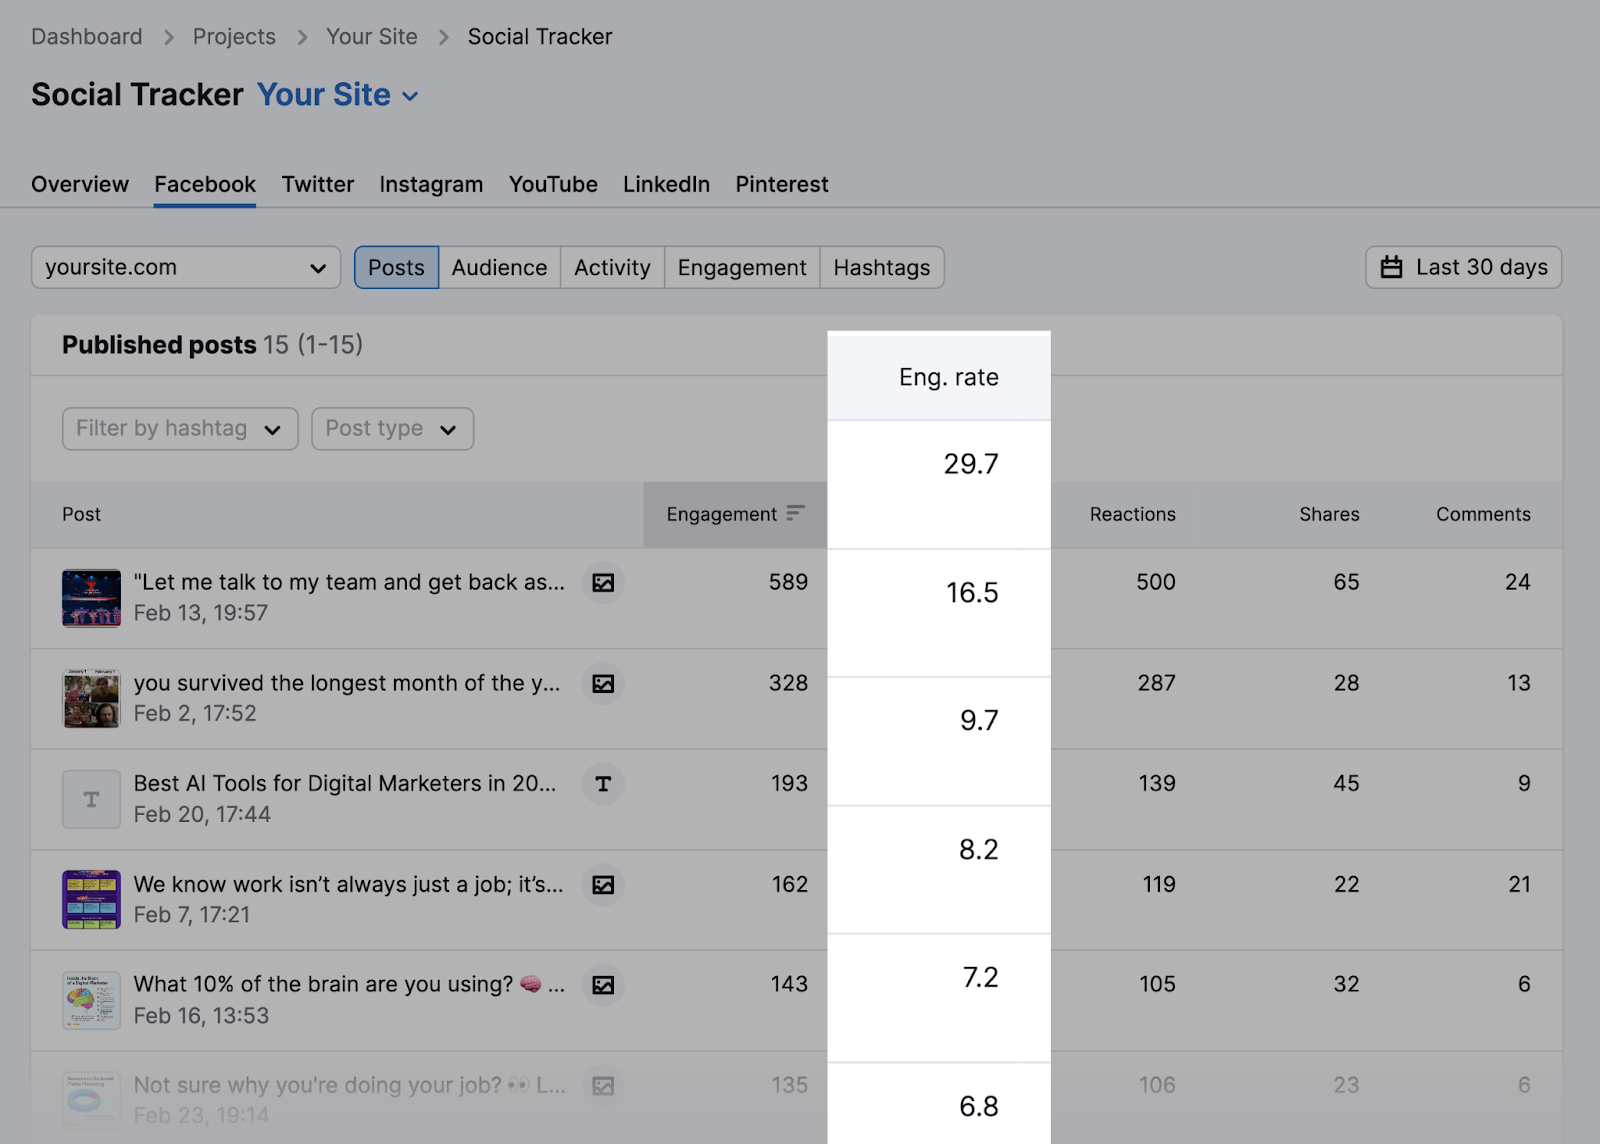Open the Post type dropdown
Viewport: 1600px width, 1144px height.
point(392,428)
